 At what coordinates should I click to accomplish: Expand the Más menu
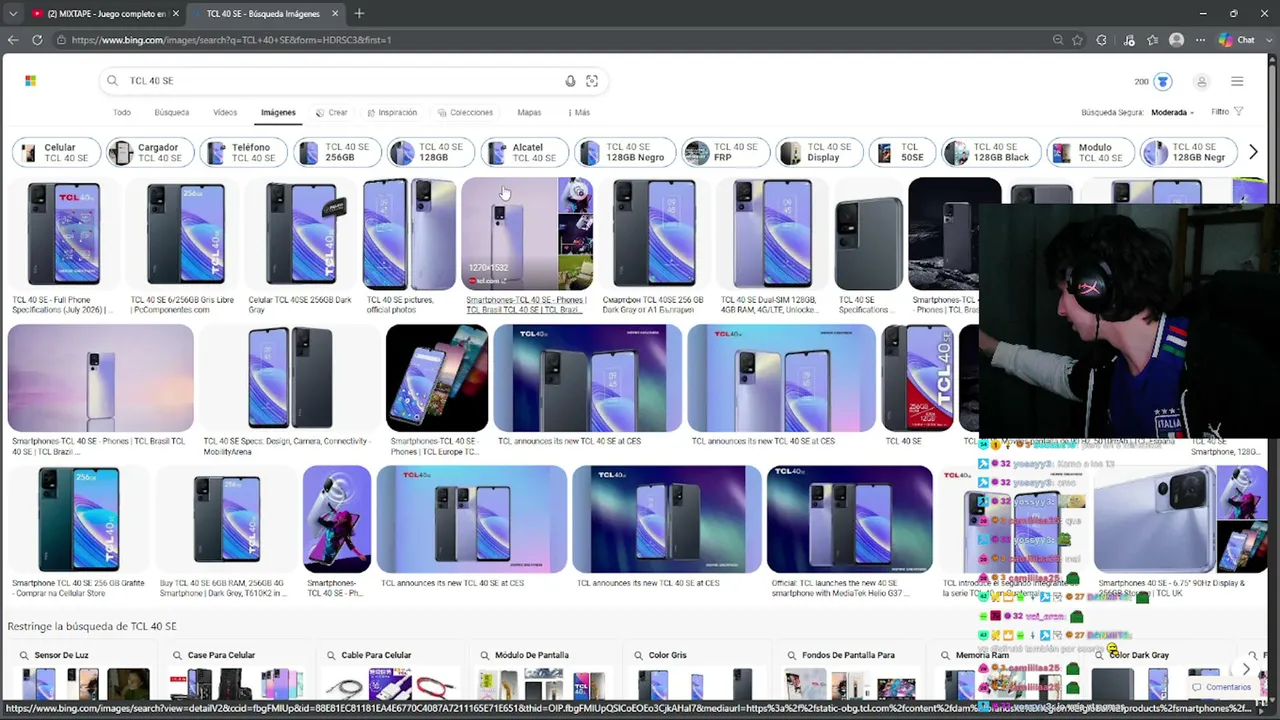(x=579, y=113)
